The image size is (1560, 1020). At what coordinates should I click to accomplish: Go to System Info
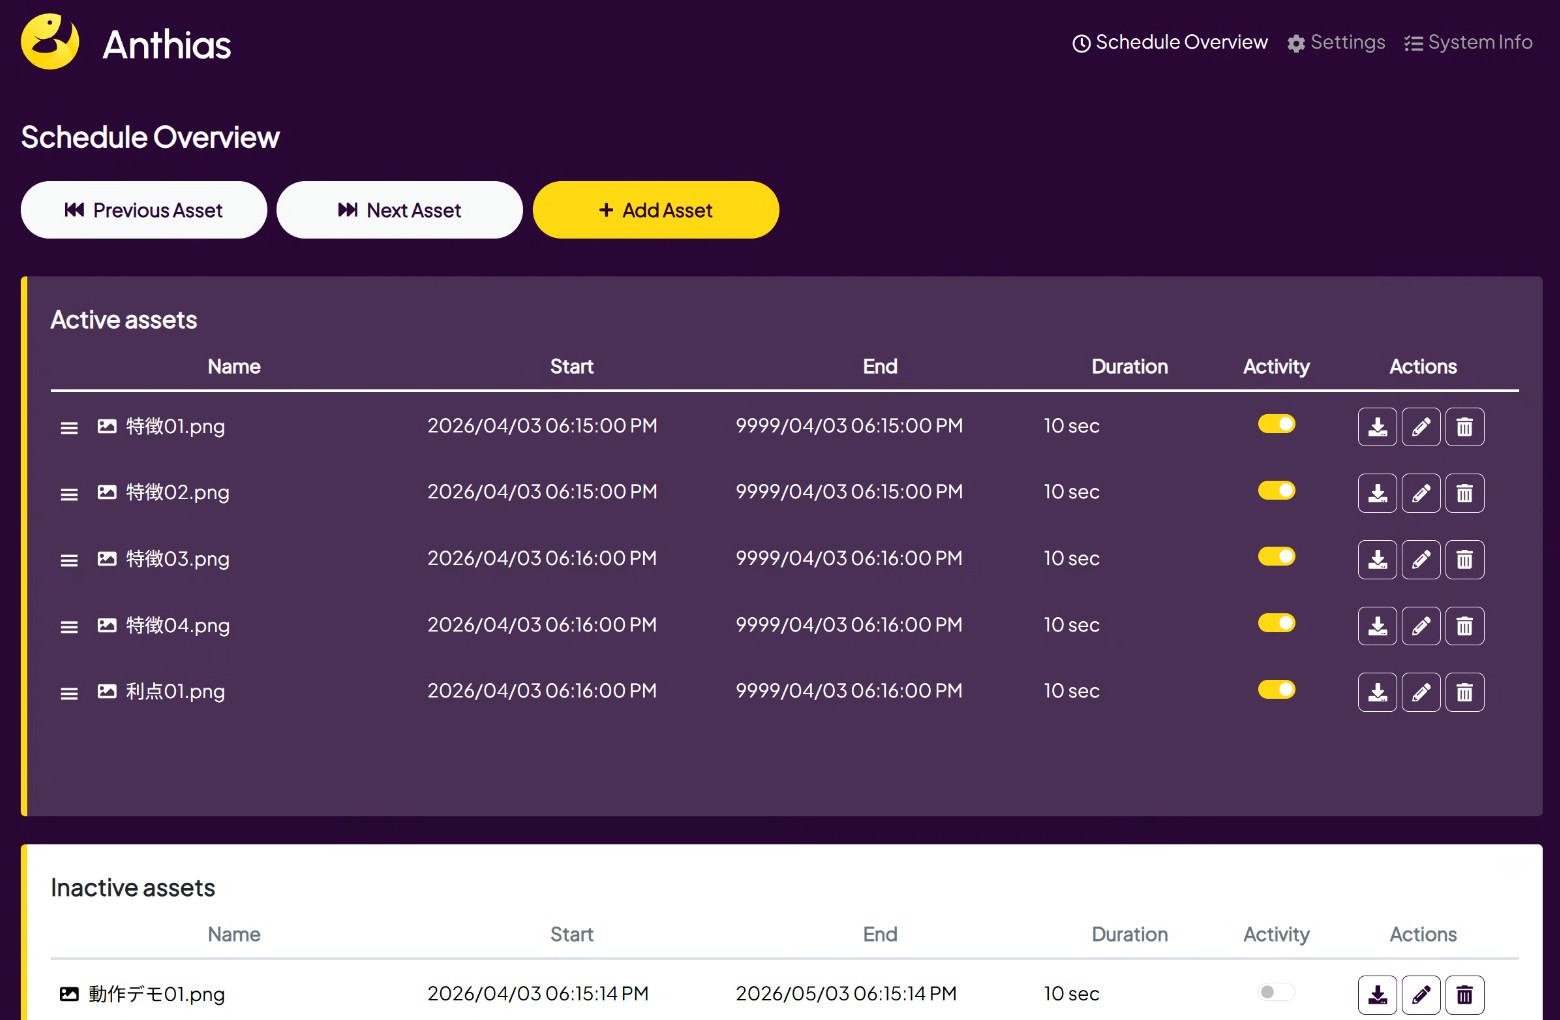pyautogui.click(x=1468, y=43)
